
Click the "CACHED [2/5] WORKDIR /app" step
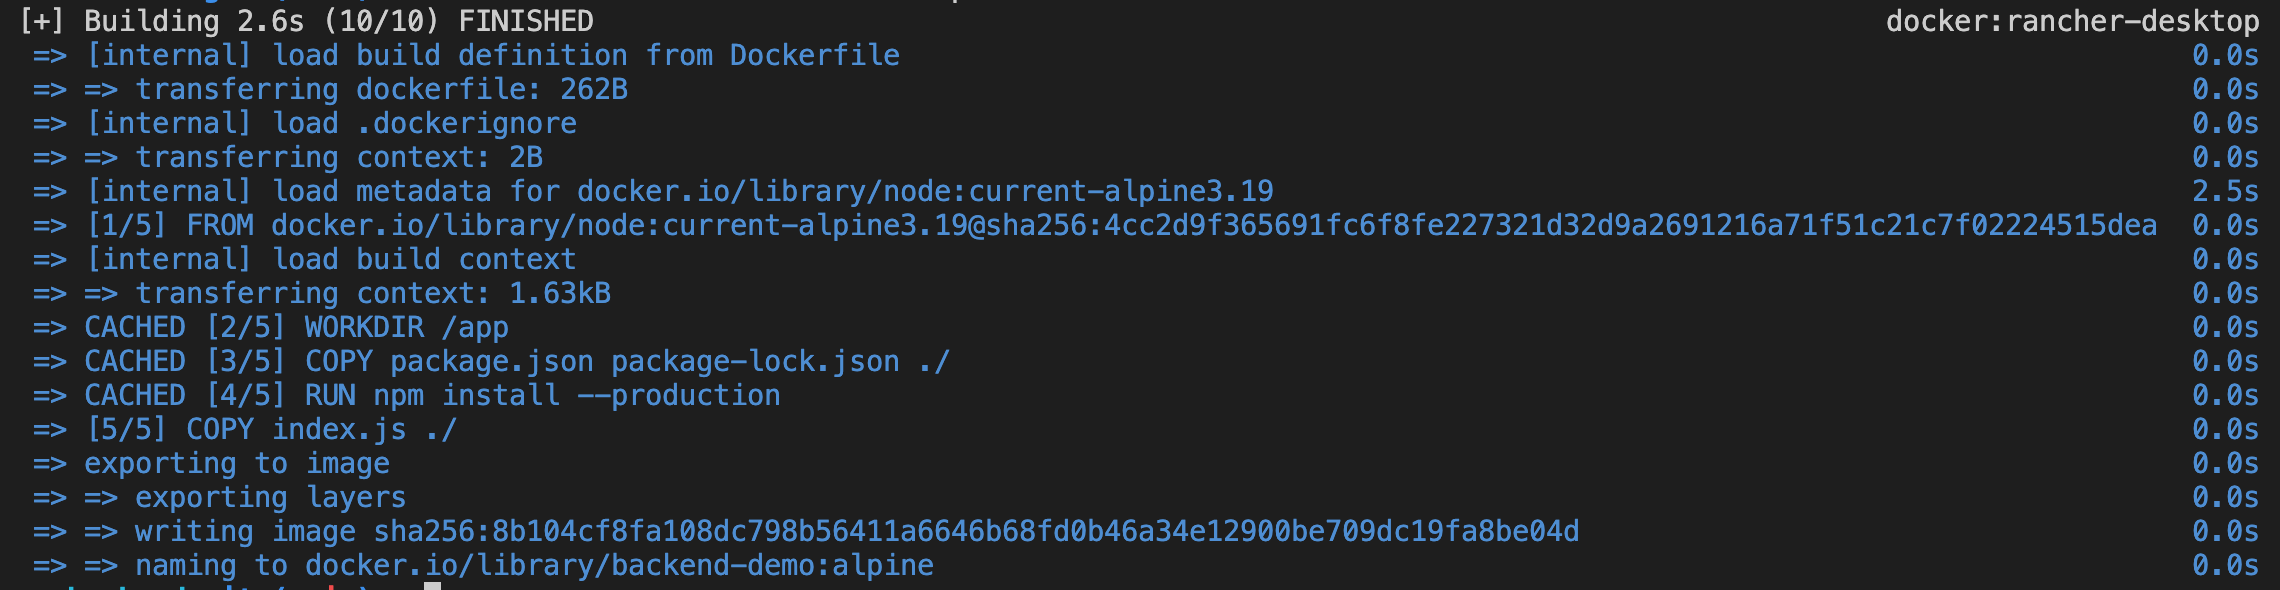tap(296, 327)
